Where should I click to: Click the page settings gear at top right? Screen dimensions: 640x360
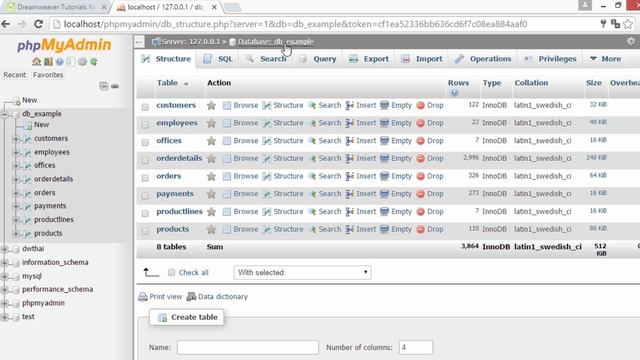pos(631,41)
